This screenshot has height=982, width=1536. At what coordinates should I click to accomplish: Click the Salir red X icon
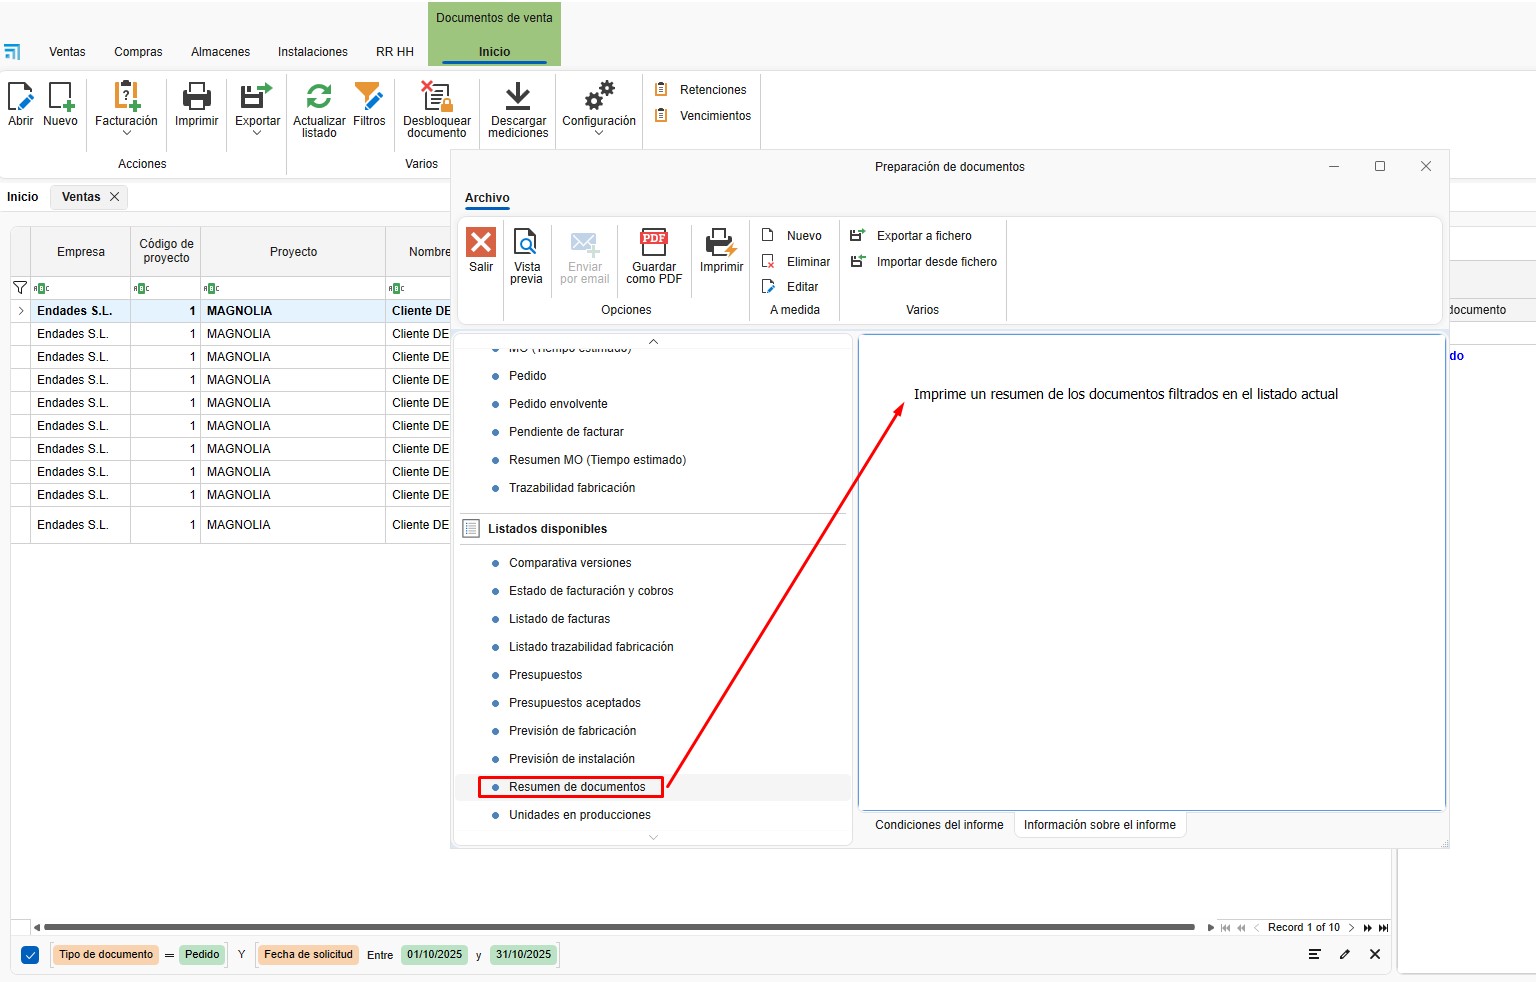click(481, 243)
